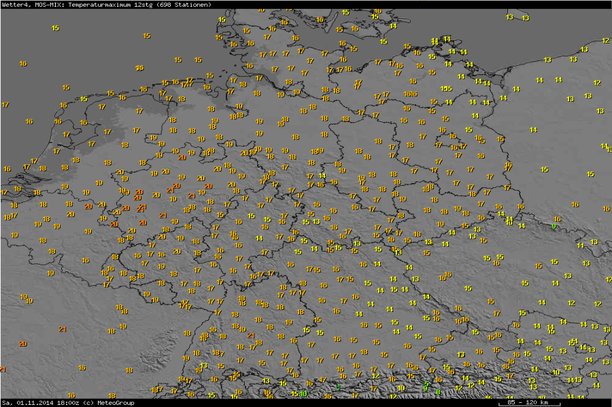Click the green '10' station value beside yellow '15'
The width and height of the screenshot is (612, 407).
point(303,394)
